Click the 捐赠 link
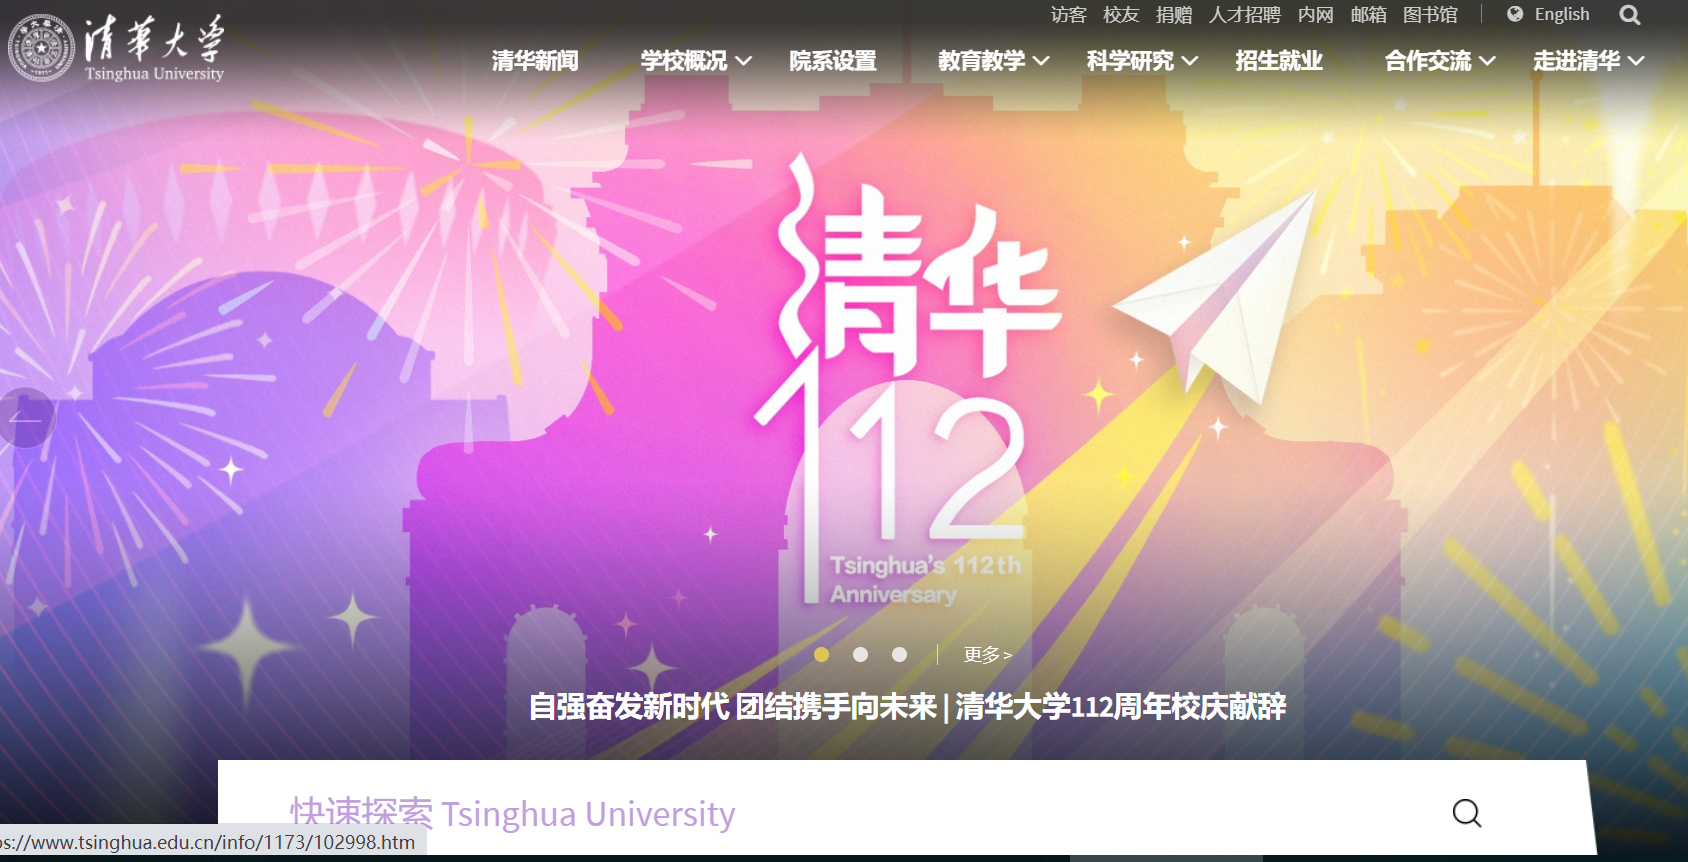1688x862 pixels. coord(1174,14)
